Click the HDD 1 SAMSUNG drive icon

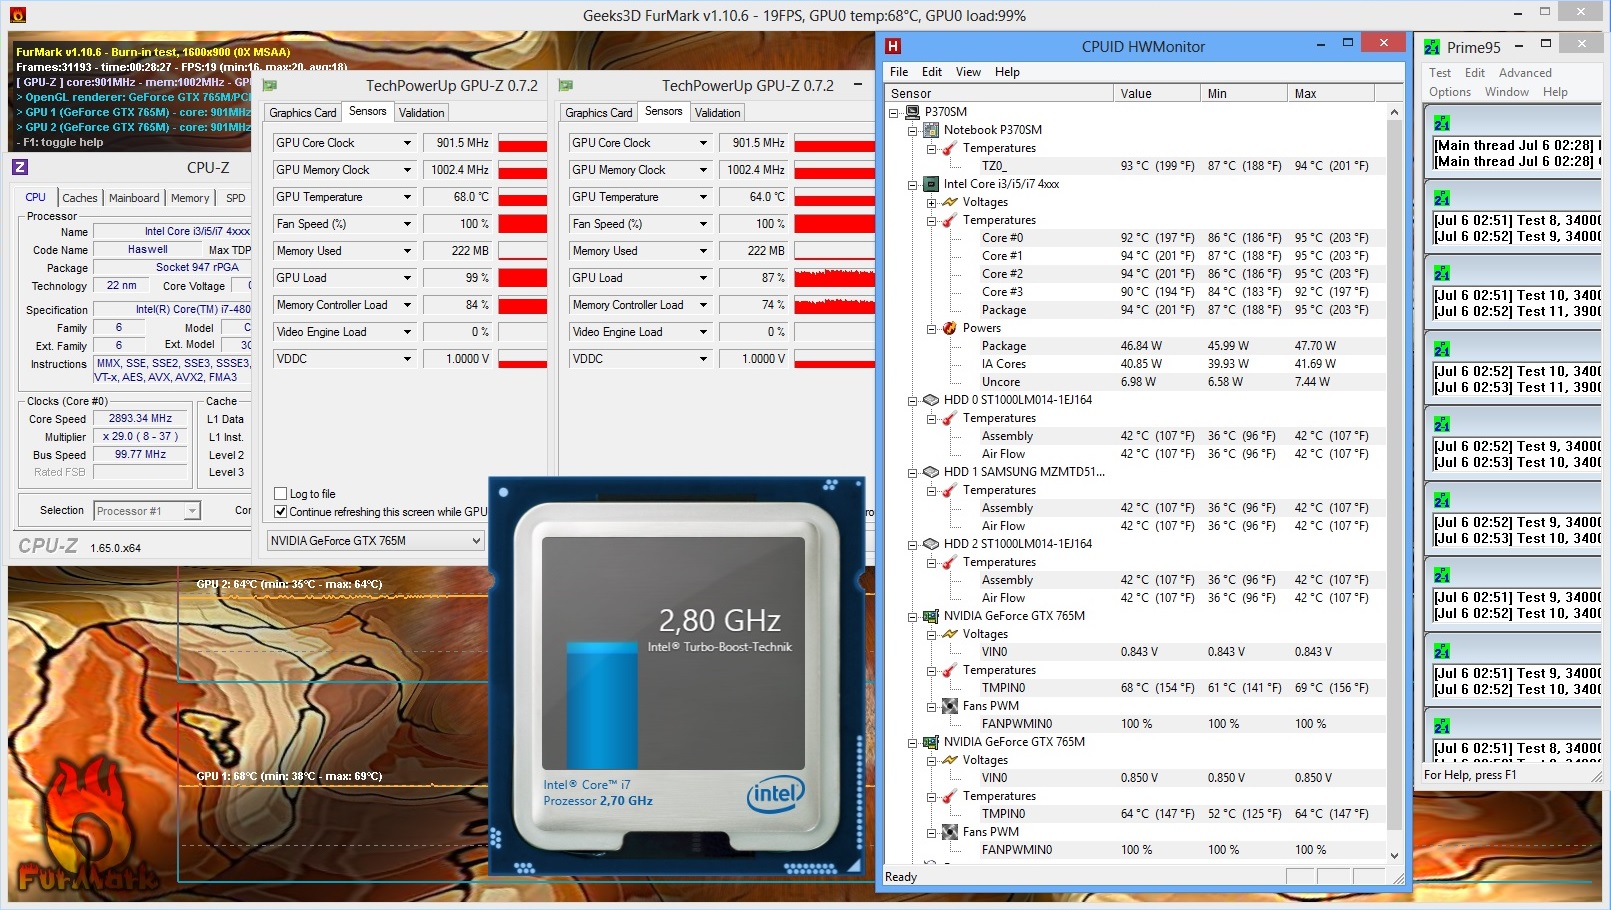(x=931, y=472)
